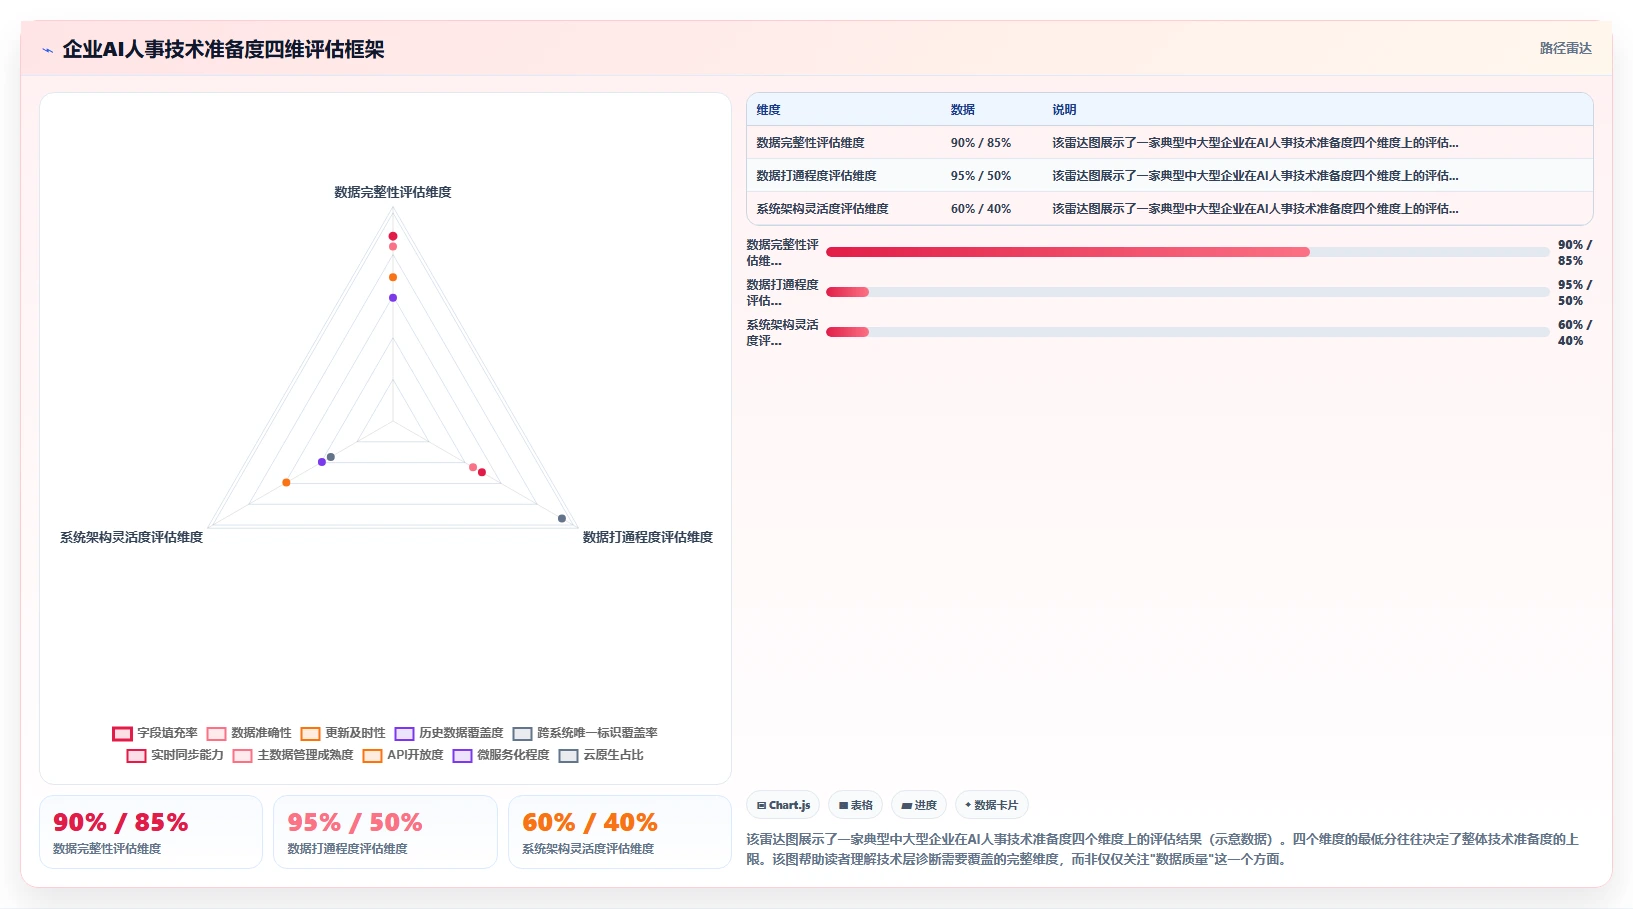
Task: Select the 系统架构灵活度评估维度 table row
Action: [1169, 209]
